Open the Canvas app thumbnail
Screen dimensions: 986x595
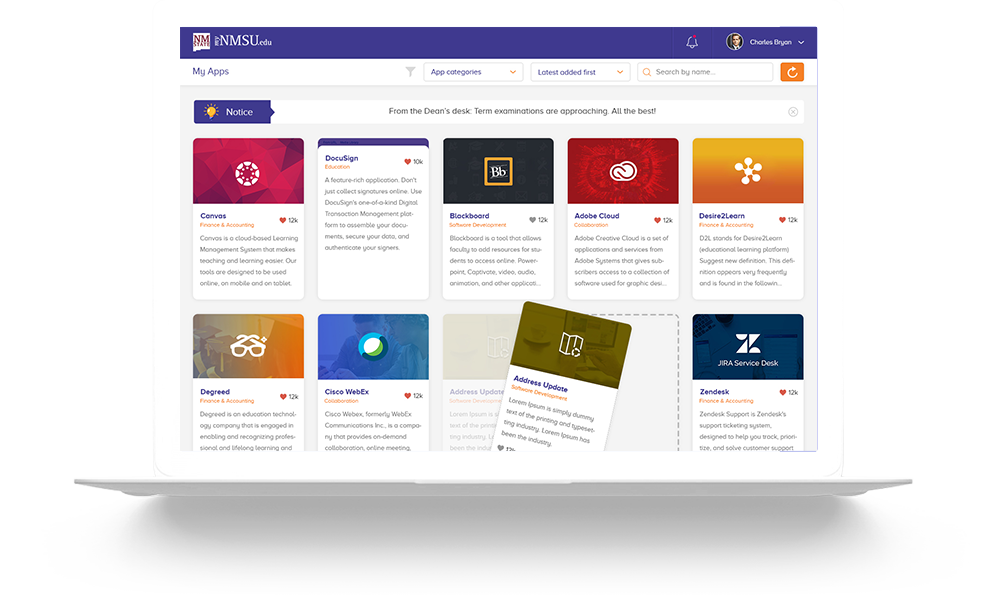pyautogui.click(x=248, y=171)
